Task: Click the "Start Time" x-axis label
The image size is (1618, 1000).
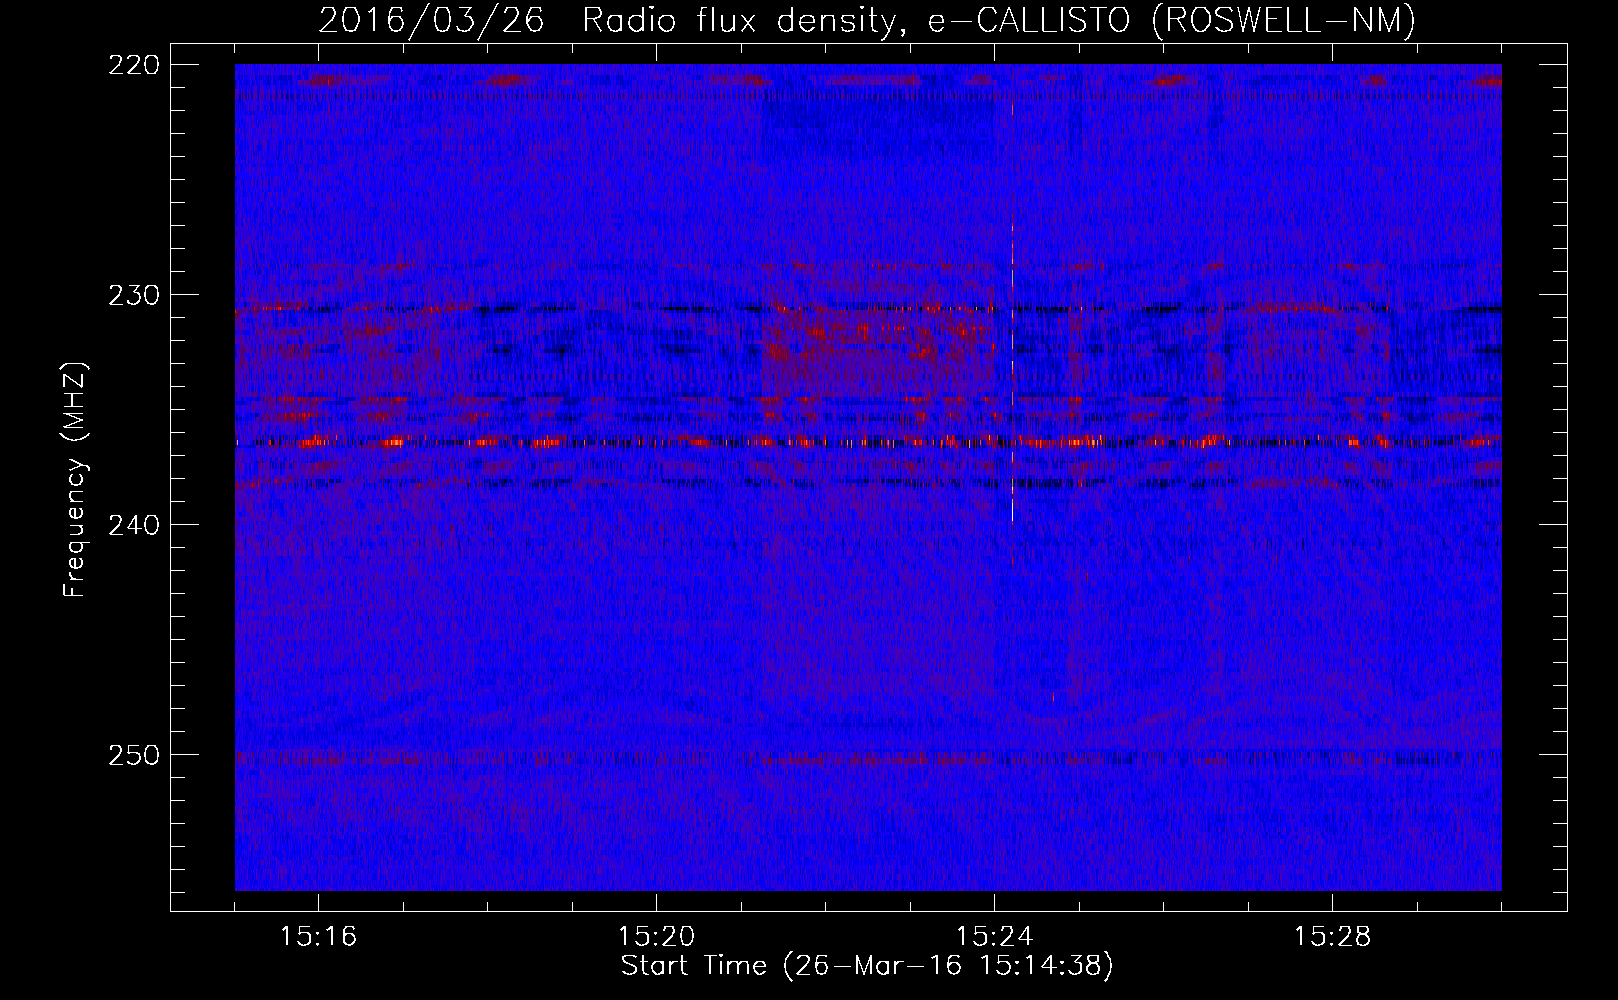Action: point(867,966)
